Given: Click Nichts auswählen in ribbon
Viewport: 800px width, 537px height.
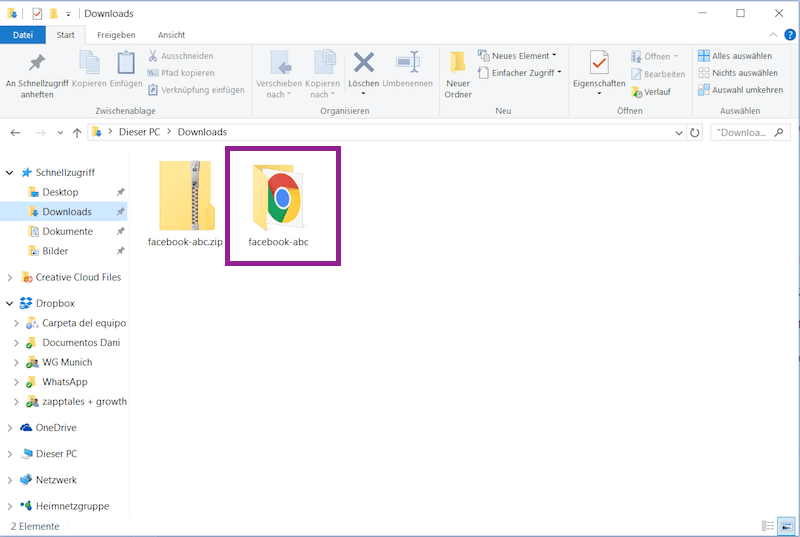Looking at the screenshot, I should coord(738,73).
